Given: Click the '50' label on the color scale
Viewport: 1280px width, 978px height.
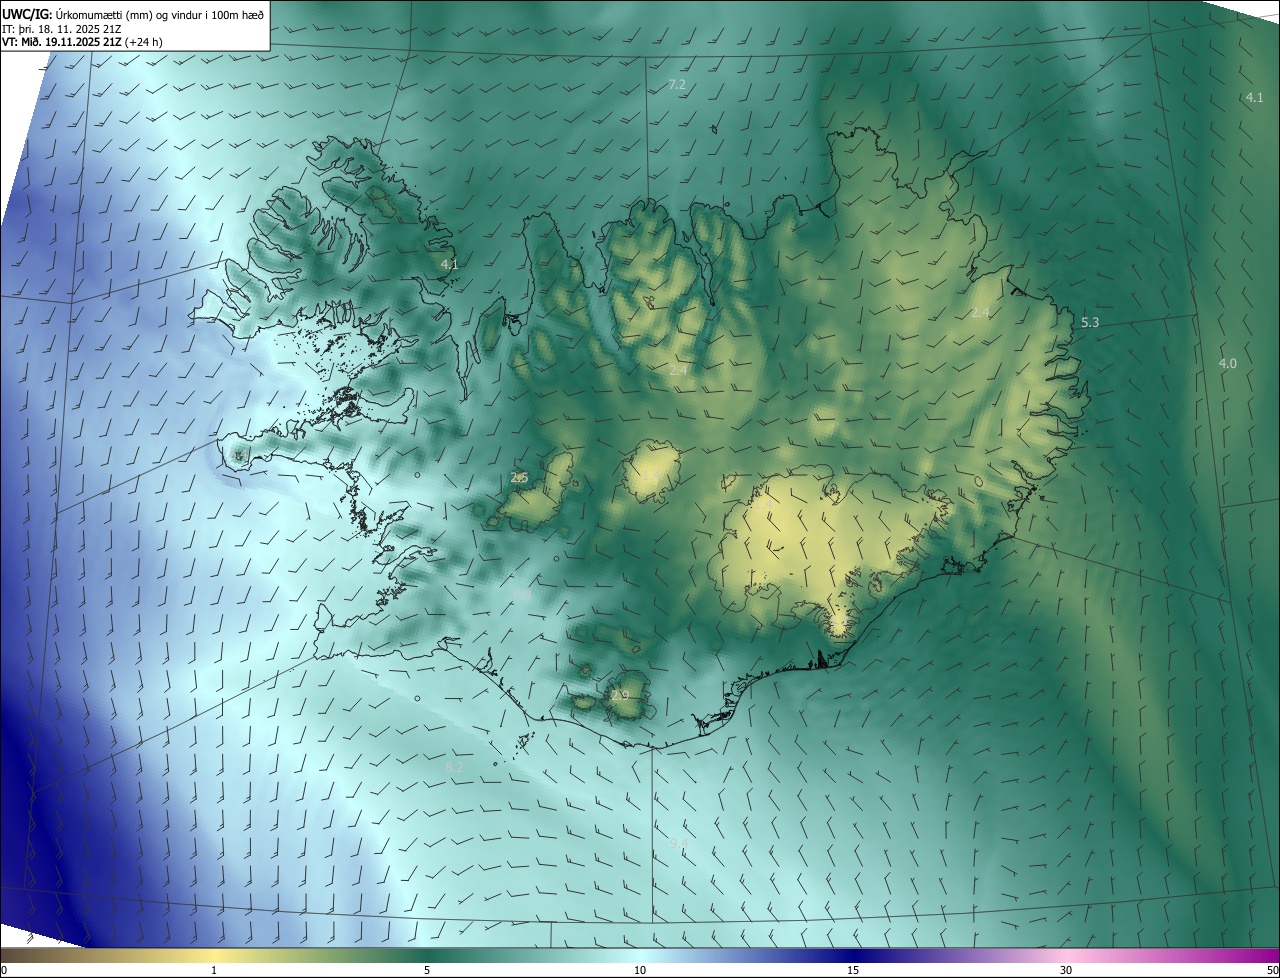Looking at the screenshot, I should [1272, 970].
